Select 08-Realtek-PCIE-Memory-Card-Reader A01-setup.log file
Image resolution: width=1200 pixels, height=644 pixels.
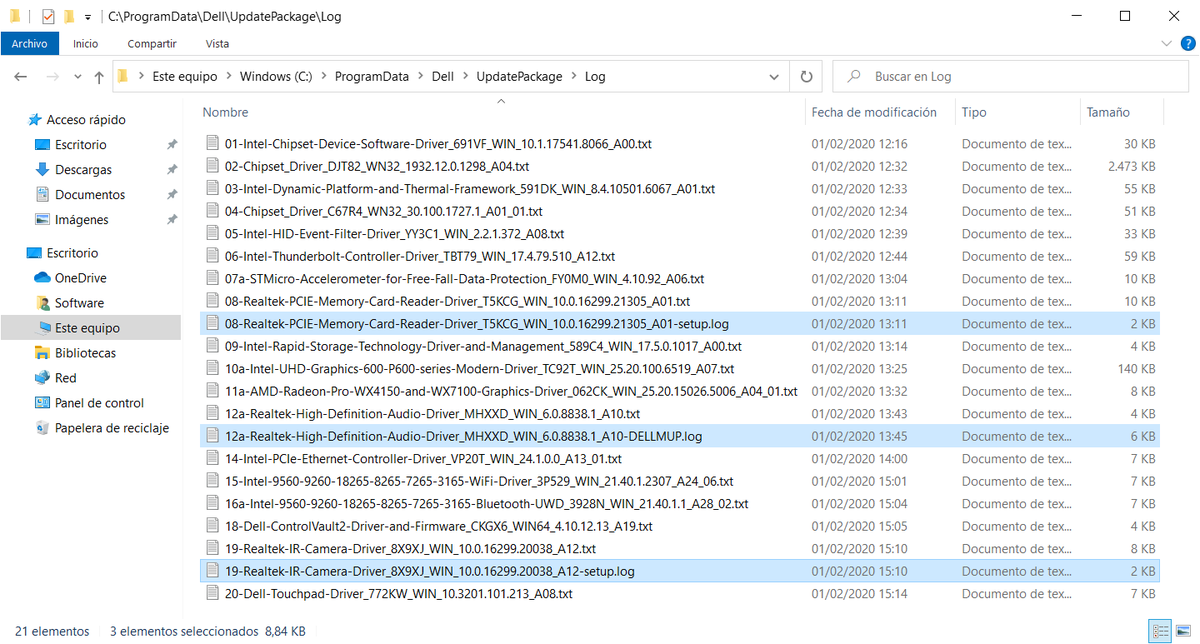[680, 324]
